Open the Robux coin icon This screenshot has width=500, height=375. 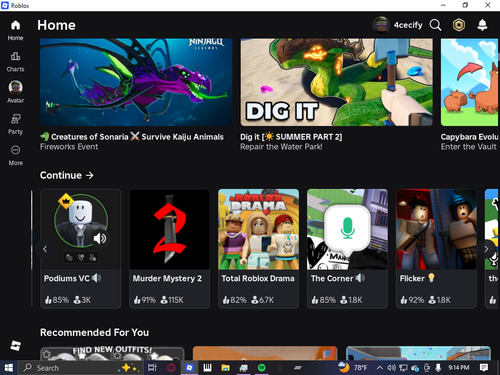459,25
